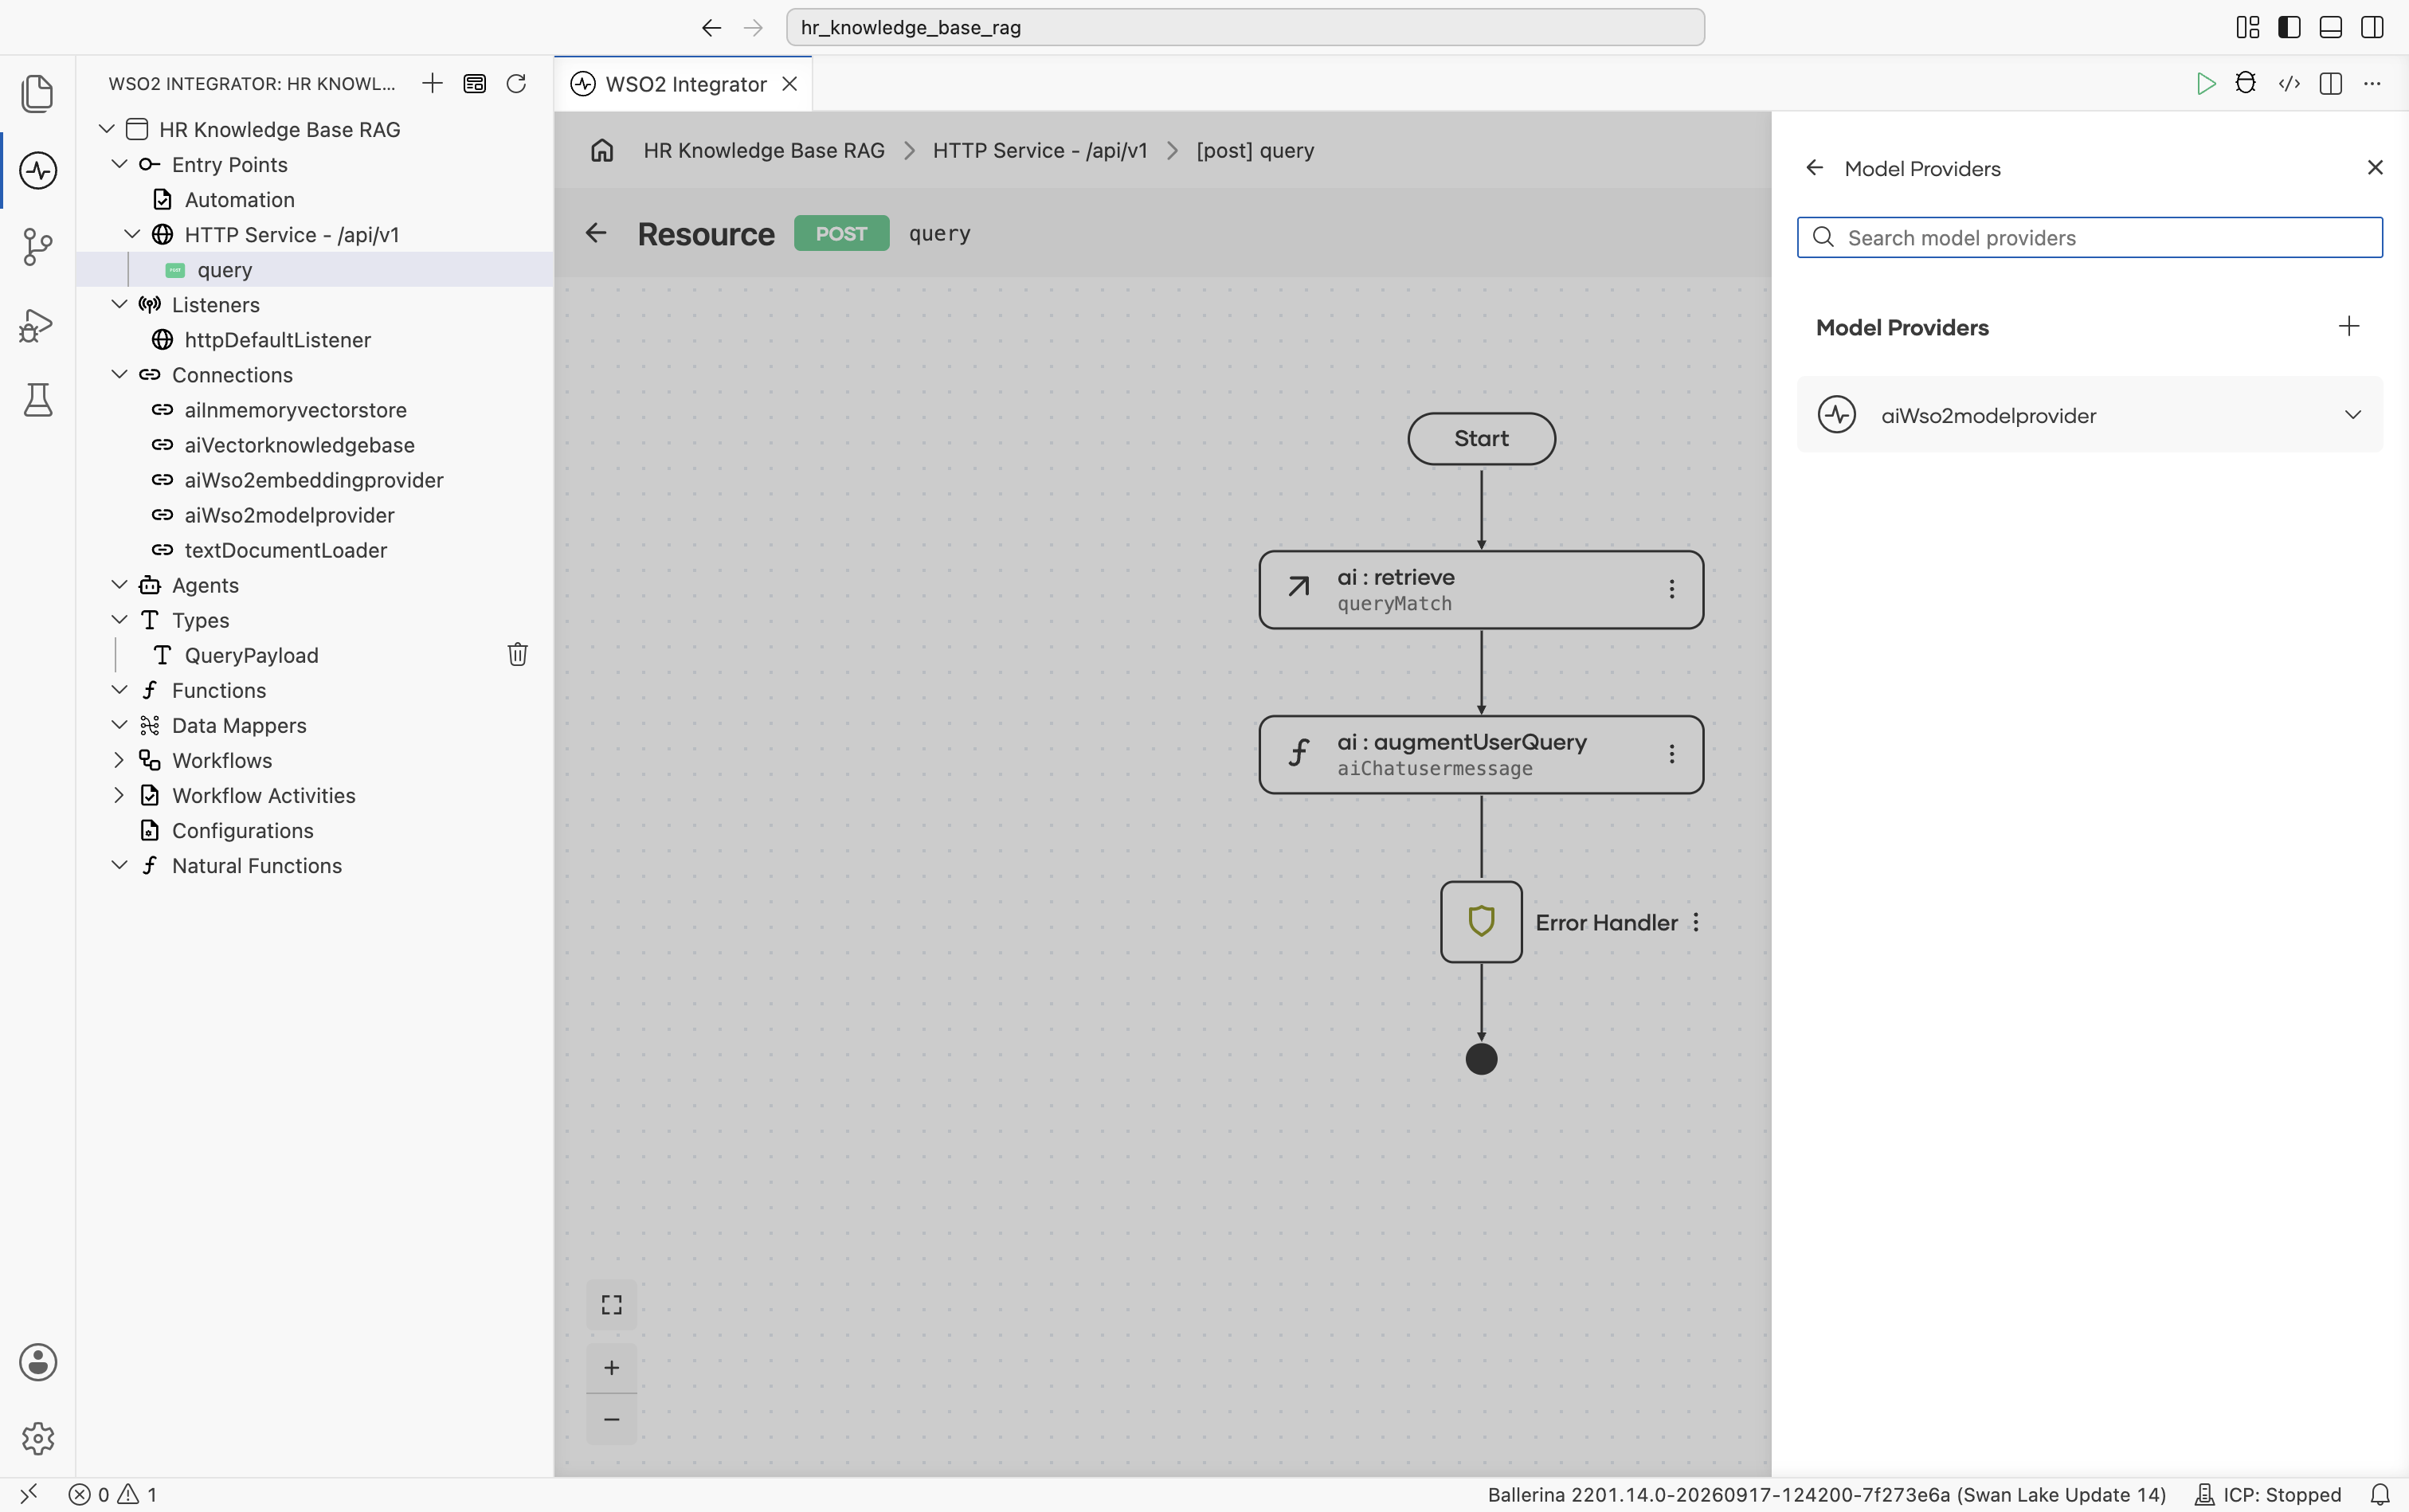Click the fit to screen icon
2409x1512 pixels.
coord(612,1304)
